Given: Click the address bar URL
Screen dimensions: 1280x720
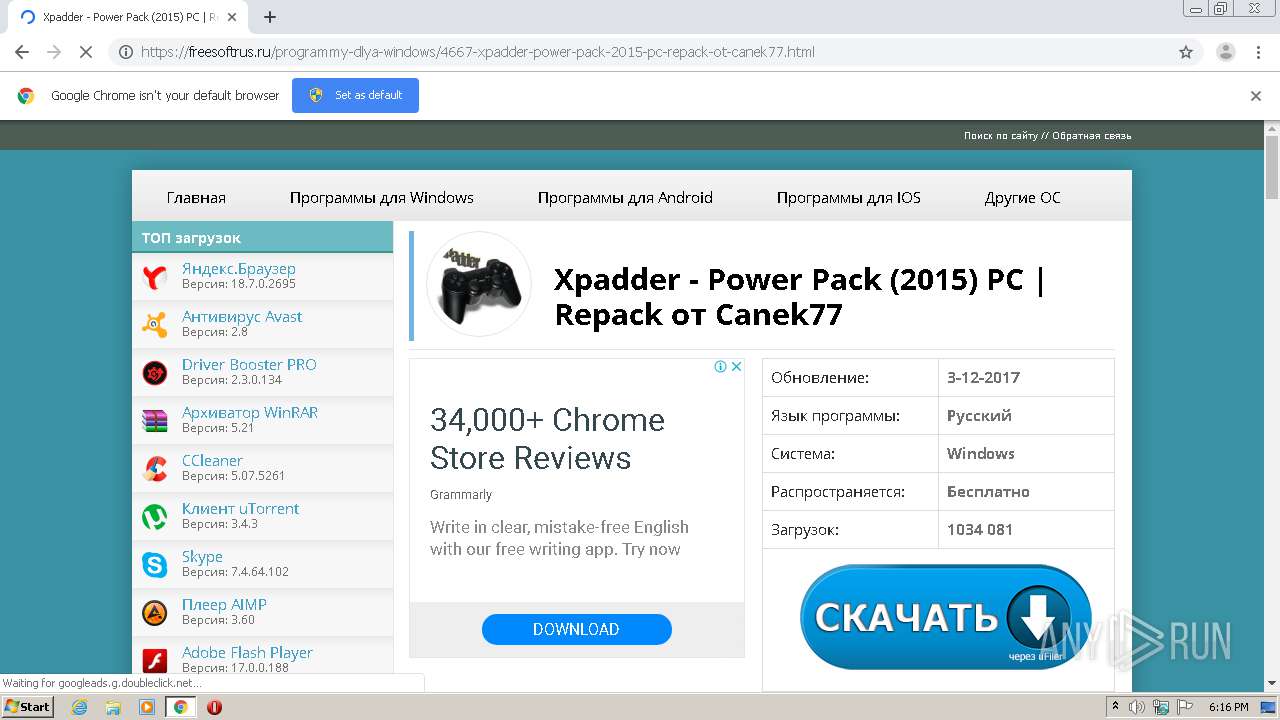Looking at the screenshot, I should (x=478, y=52).
